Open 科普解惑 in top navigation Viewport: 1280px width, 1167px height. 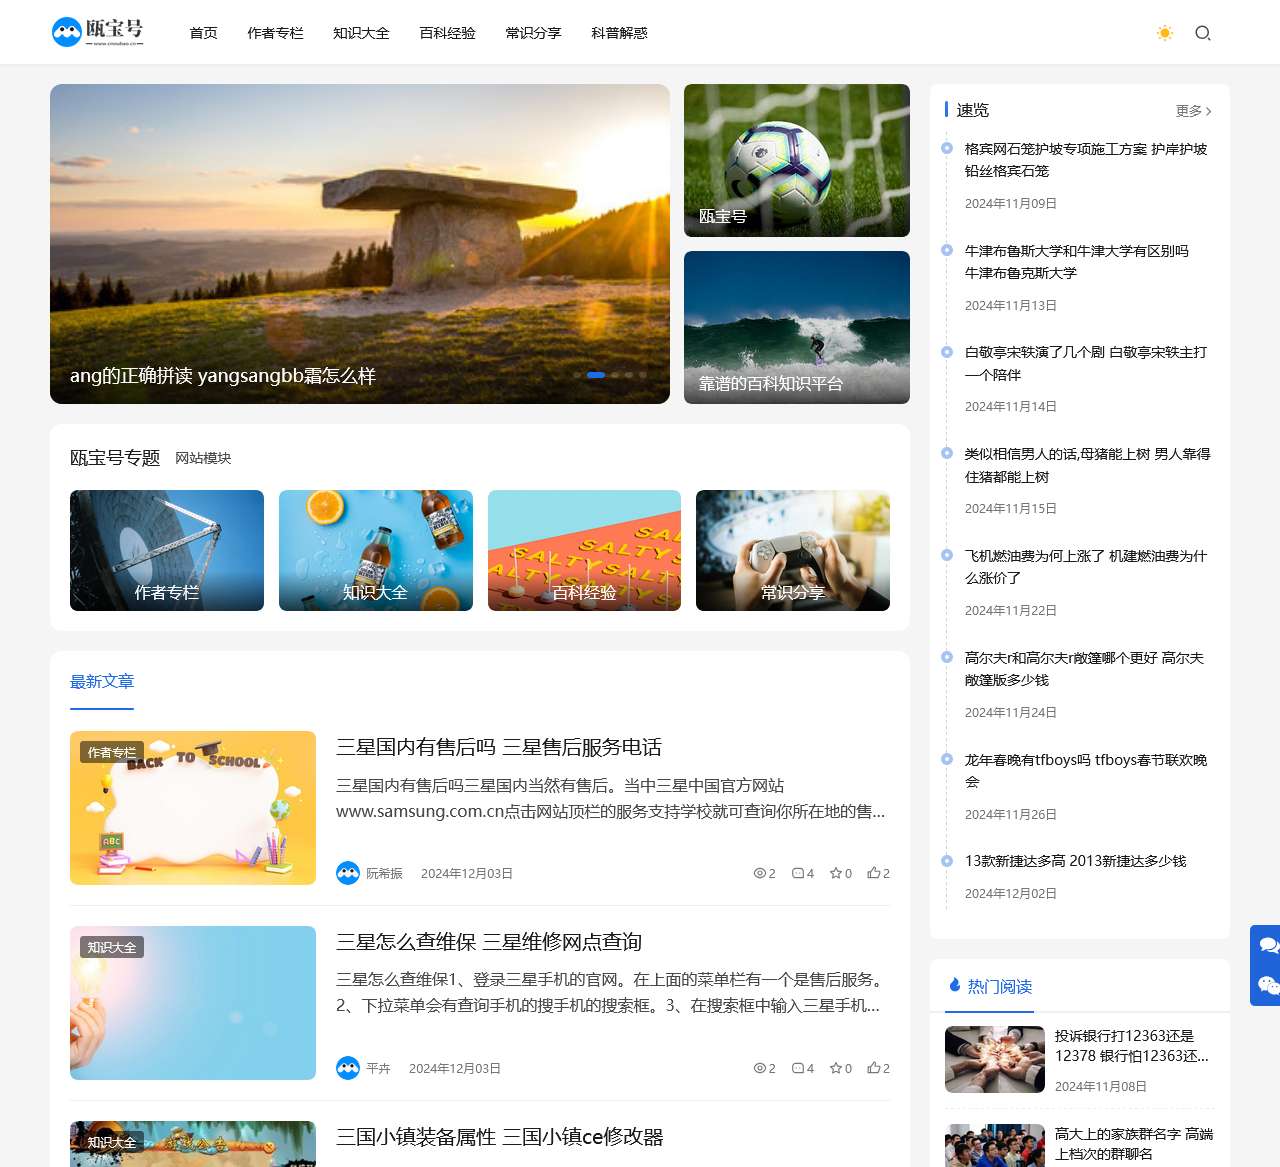[620, 33]
